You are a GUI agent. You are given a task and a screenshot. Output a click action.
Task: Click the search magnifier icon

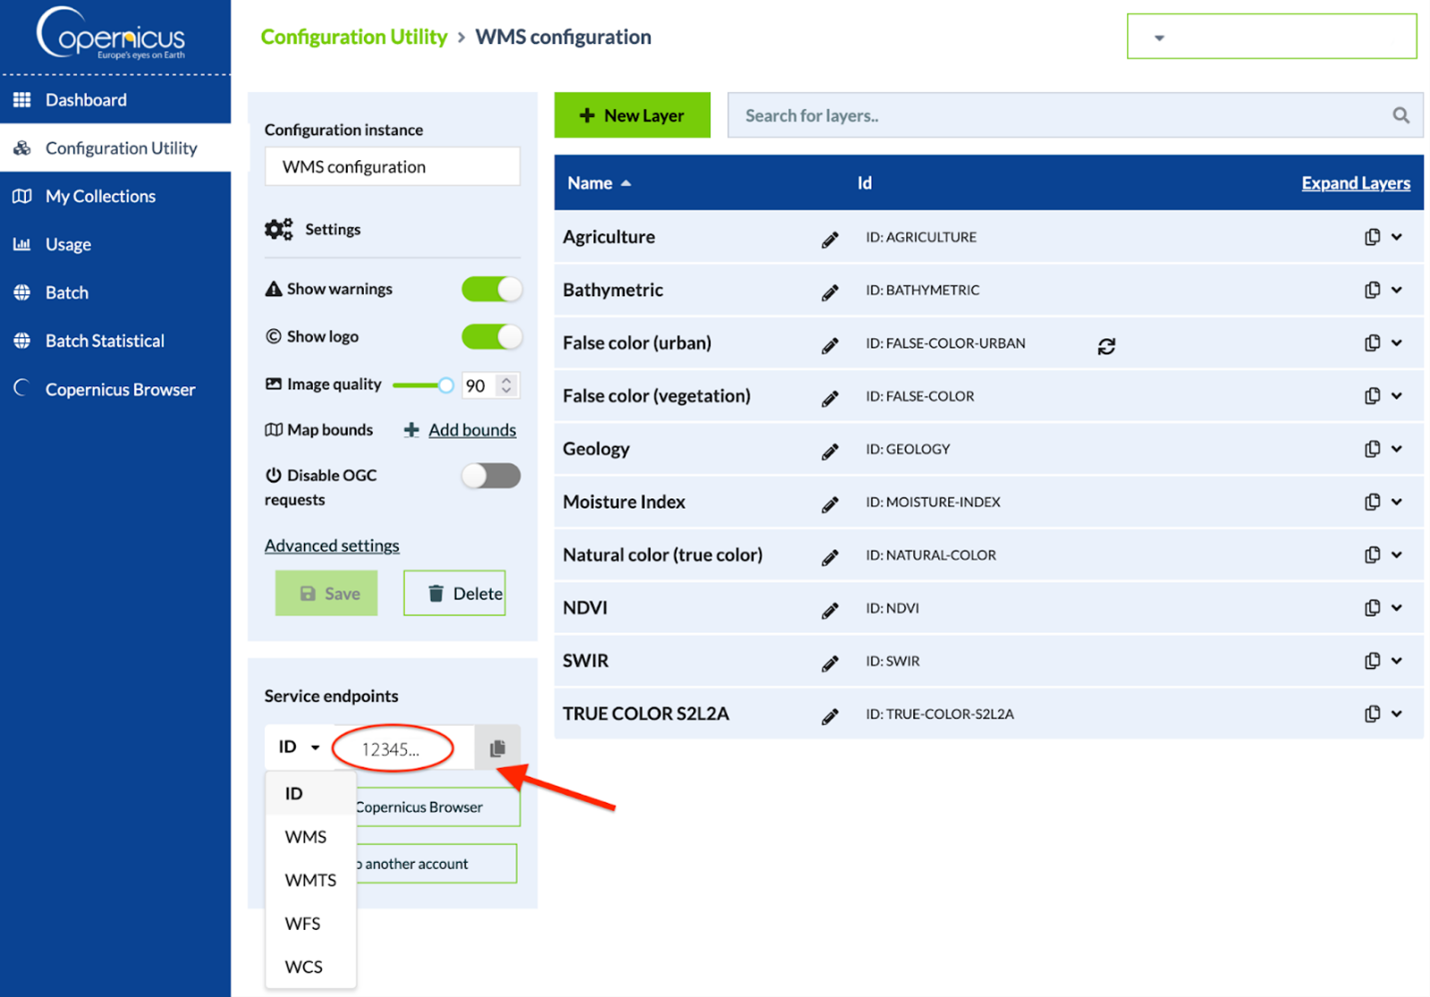pos(1400,116)
